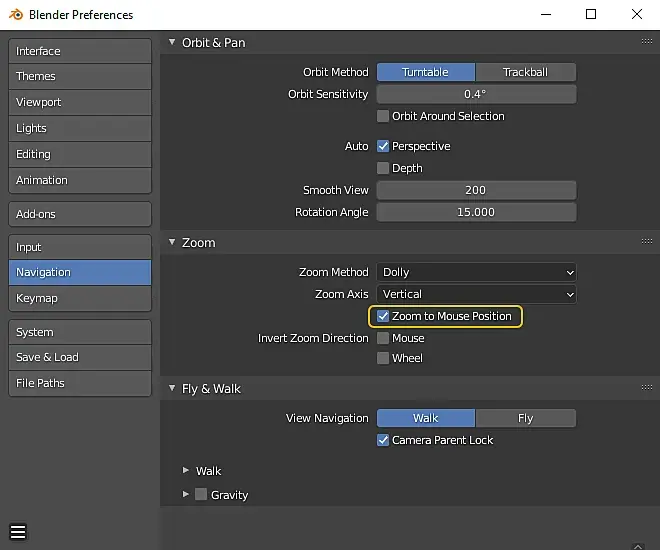Click the Zoom panel drag handle dots
The width and height of the screenshot is (660, 550).
point(647,242)
